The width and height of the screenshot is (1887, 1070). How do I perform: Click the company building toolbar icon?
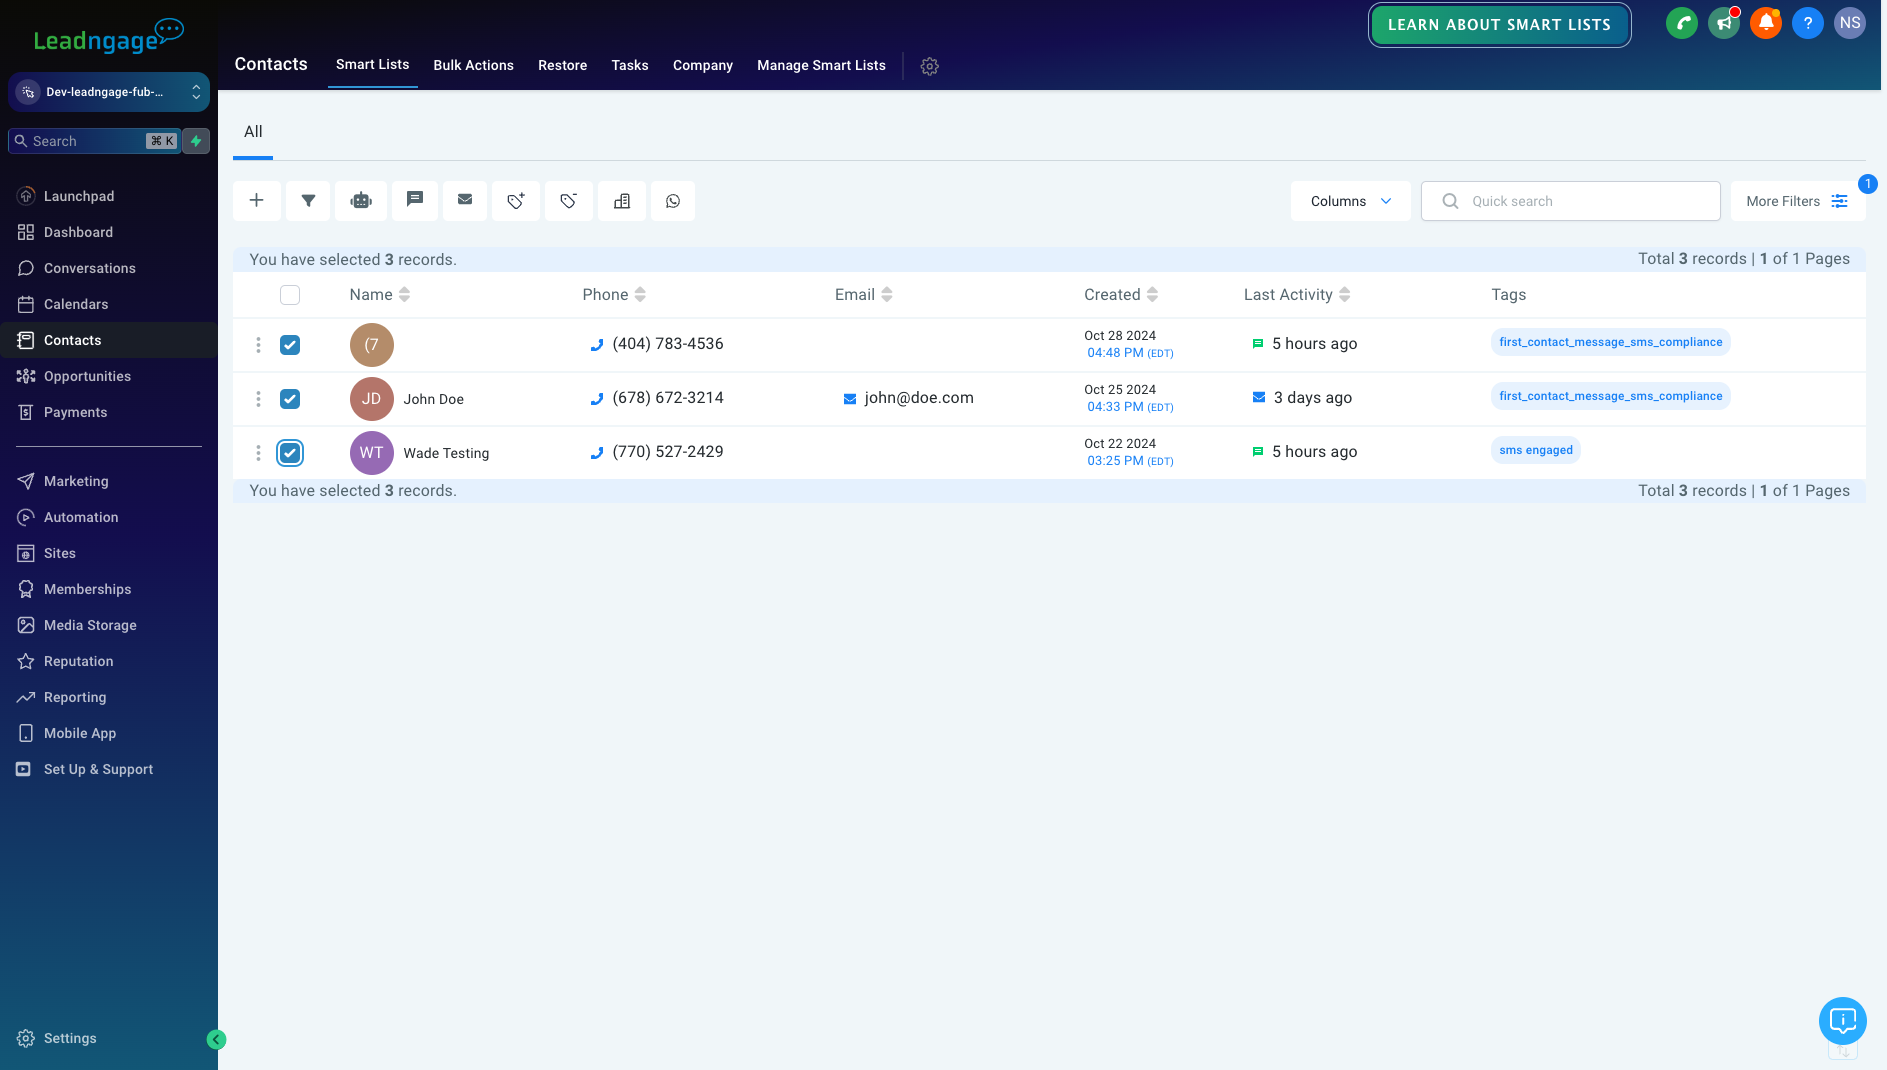pyautogui.click(x=622, y=201)
